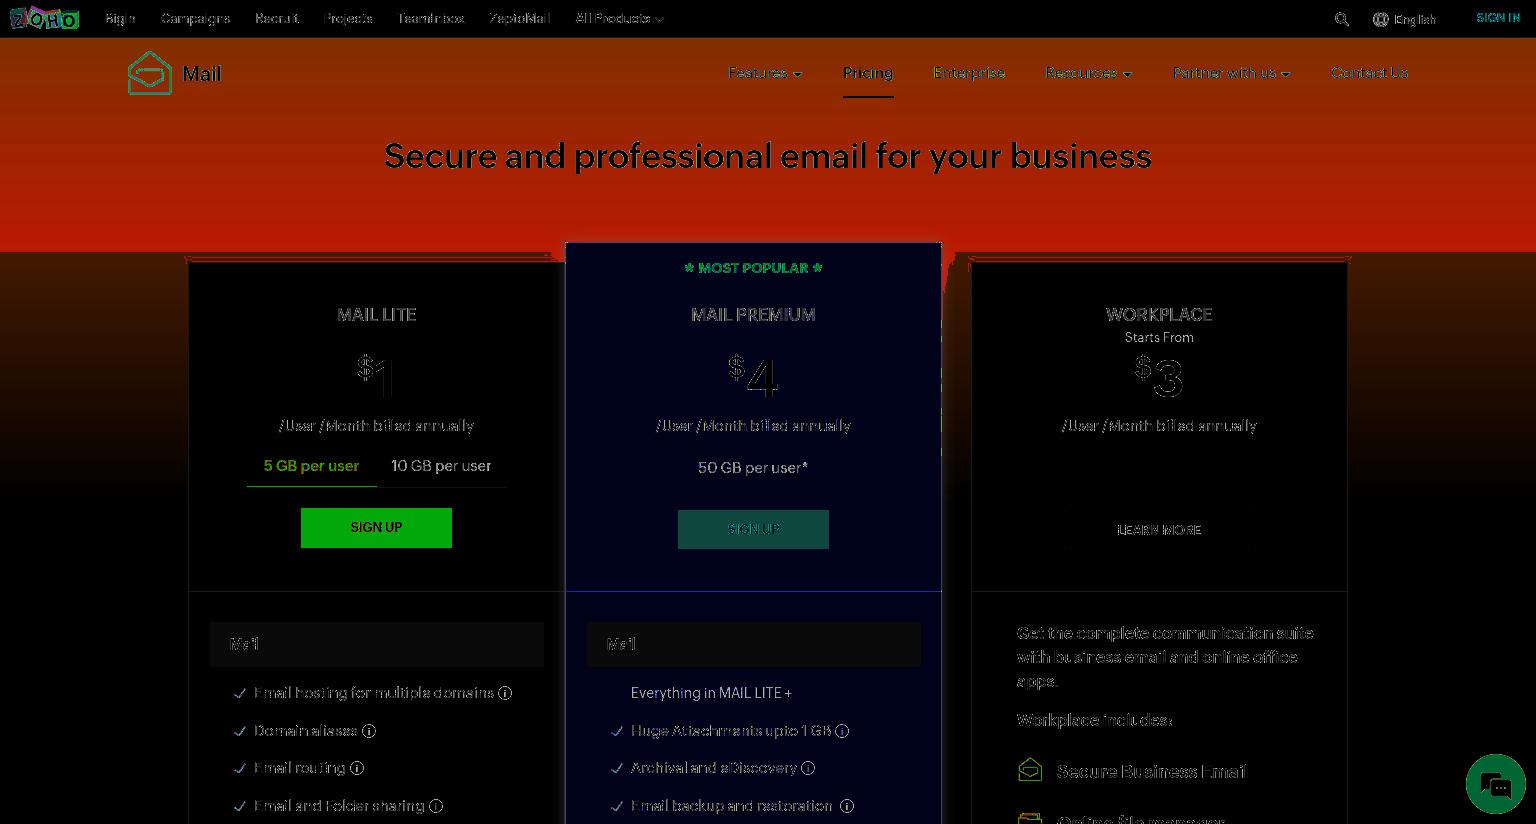This screenshot has width=1536, height=824.
Task: Expand the Features menu
Action: tap(765, 73)
